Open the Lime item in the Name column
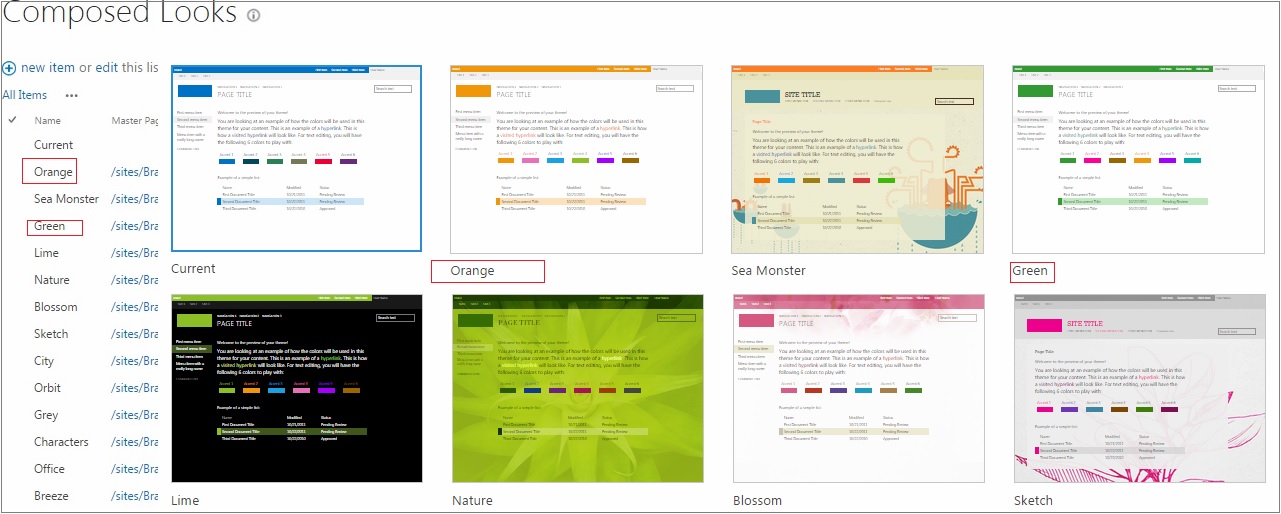 (x=46, y=253)
